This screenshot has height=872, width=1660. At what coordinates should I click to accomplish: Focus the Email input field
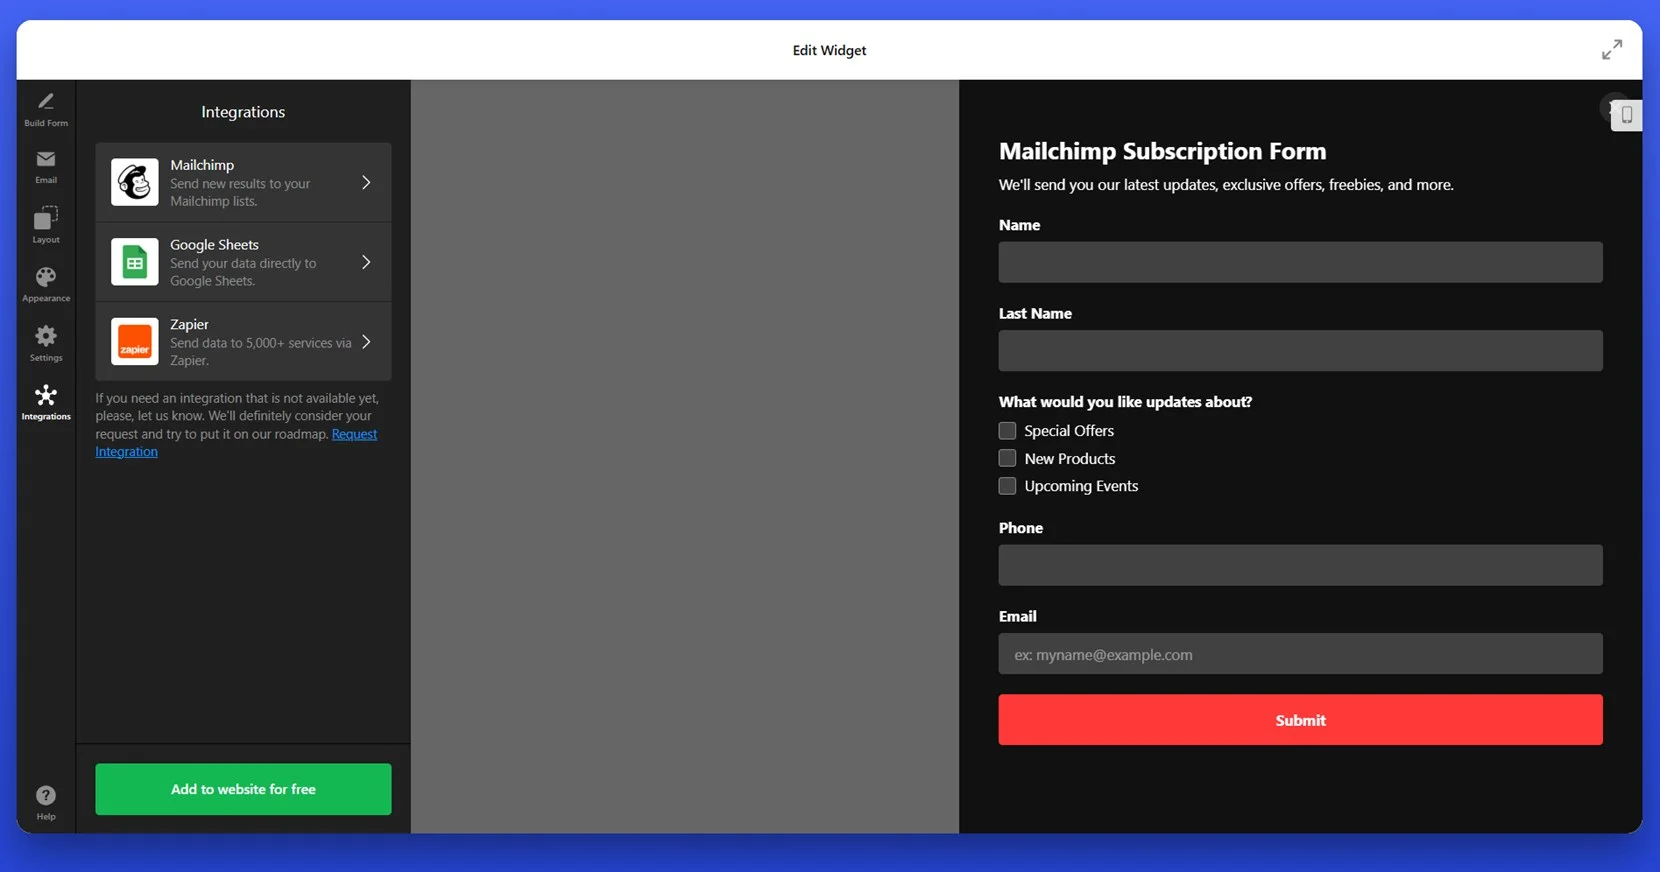(1300, 654)
